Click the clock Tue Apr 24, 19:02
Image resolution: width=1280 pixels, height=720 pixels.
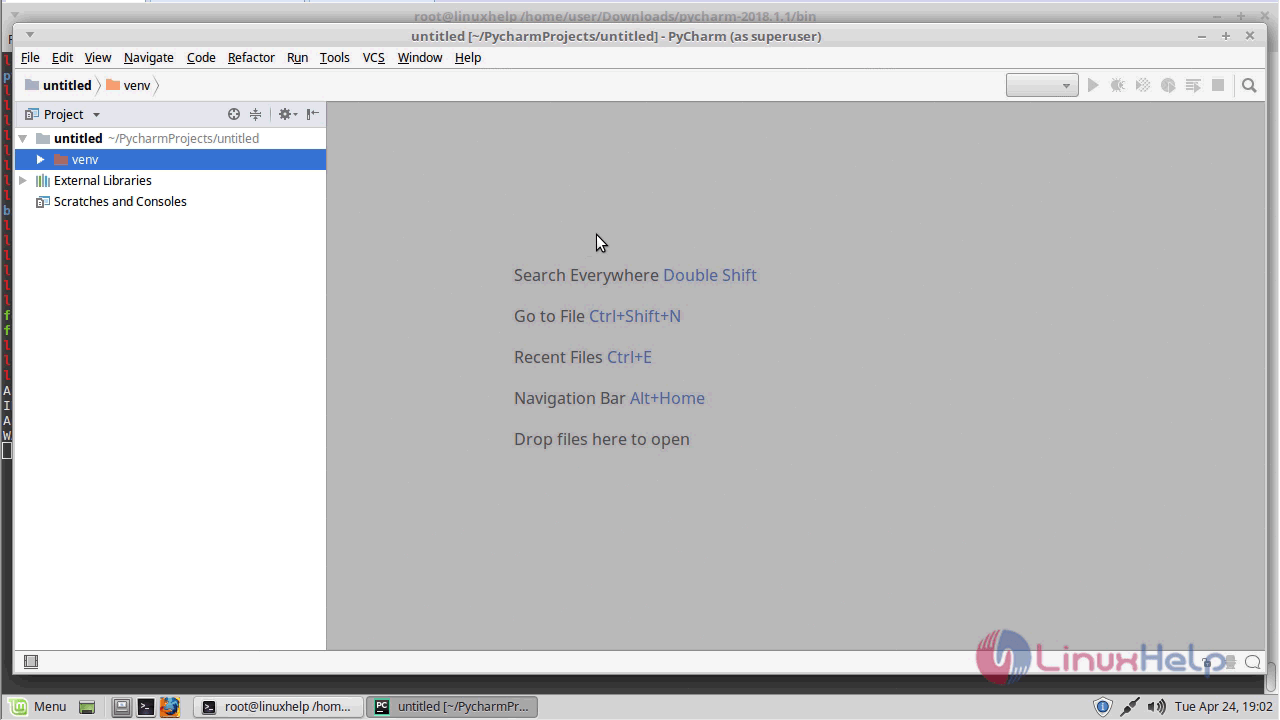tap(1224, 707)
